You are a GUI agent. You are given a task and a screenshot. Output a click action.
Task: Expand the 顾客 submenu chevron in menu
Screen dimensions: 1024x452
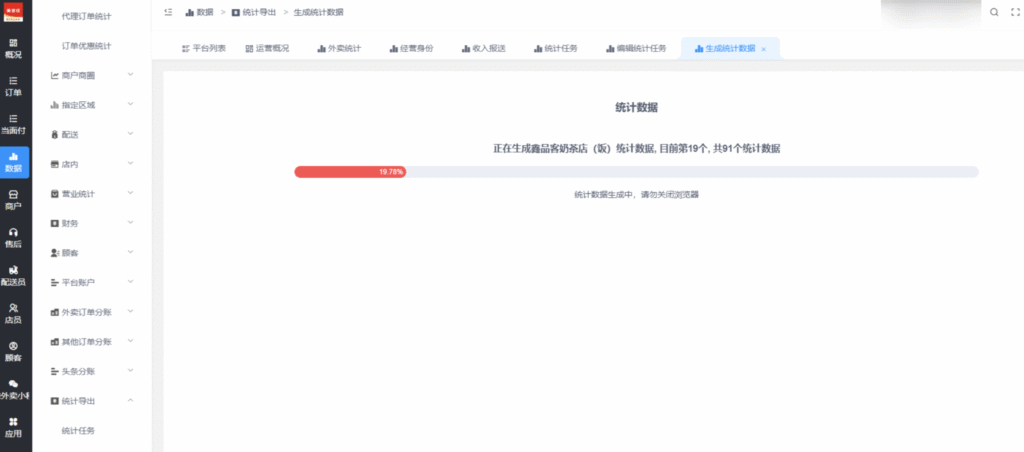pos(131,252)
